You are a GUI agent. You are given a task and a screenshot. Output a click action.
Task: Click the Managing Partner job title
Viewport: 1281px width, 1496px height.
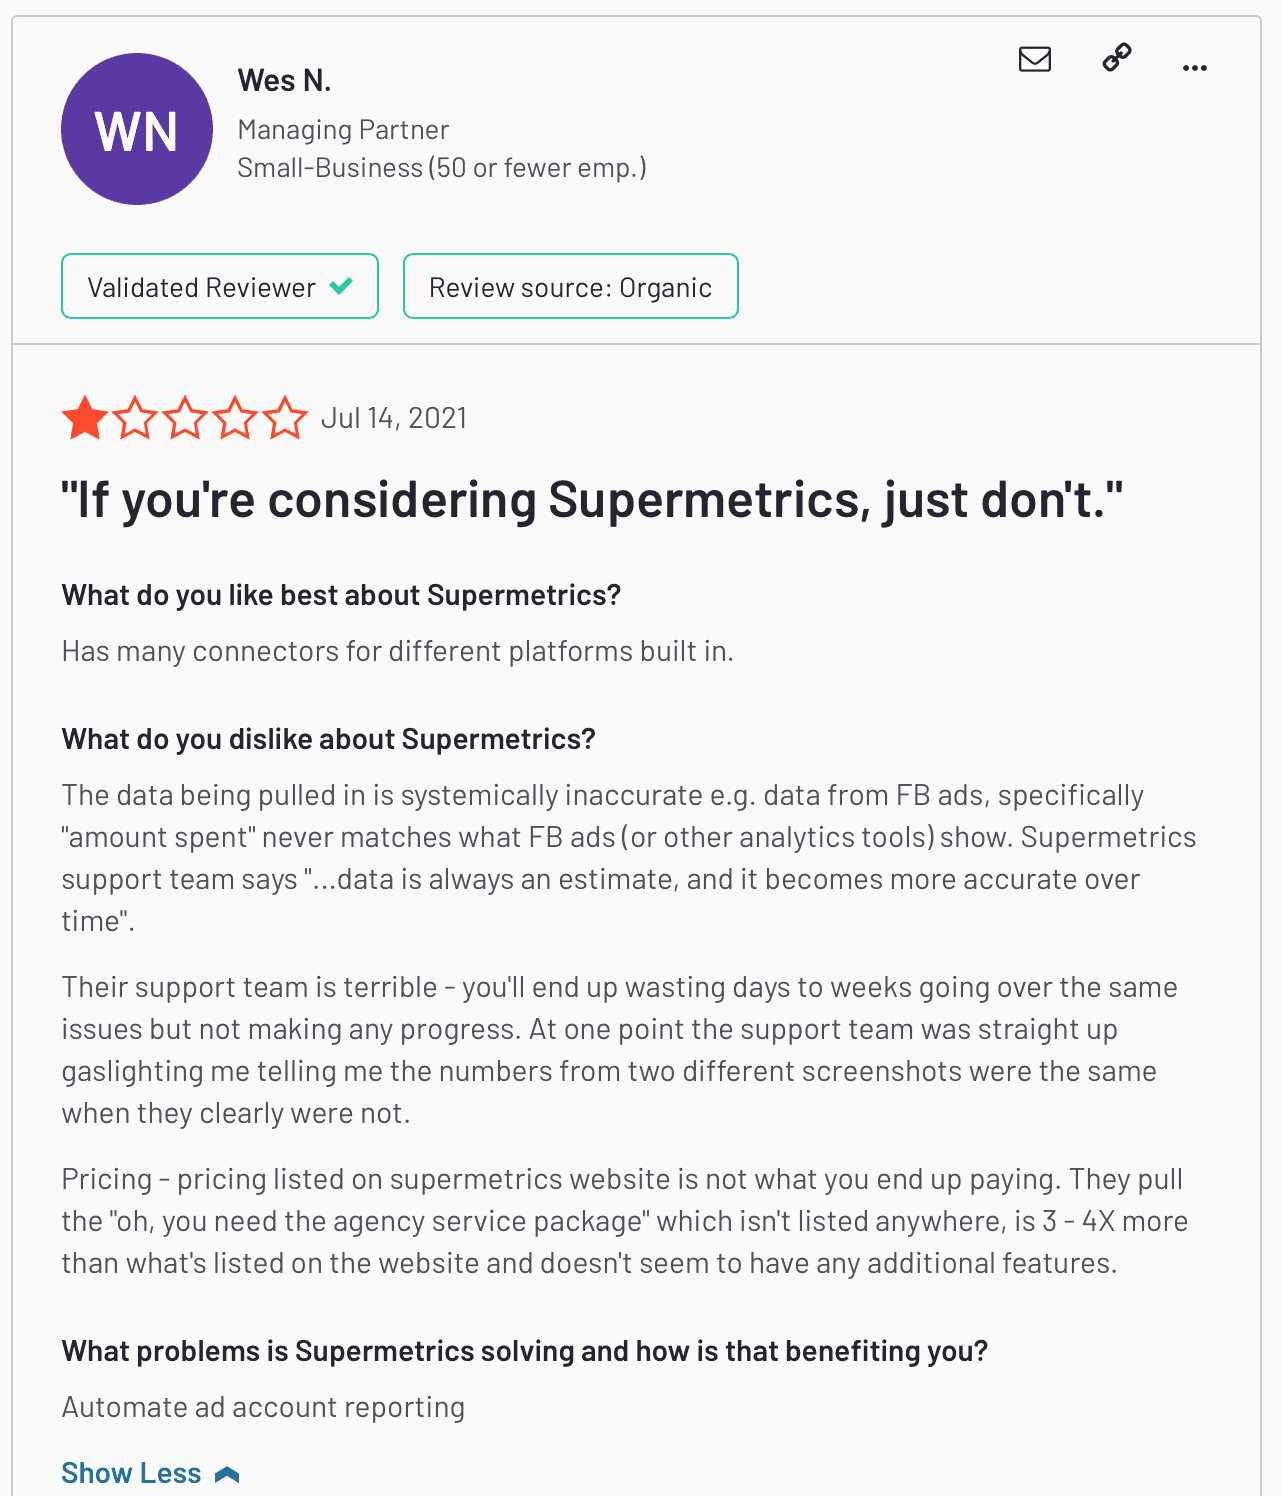343,130
